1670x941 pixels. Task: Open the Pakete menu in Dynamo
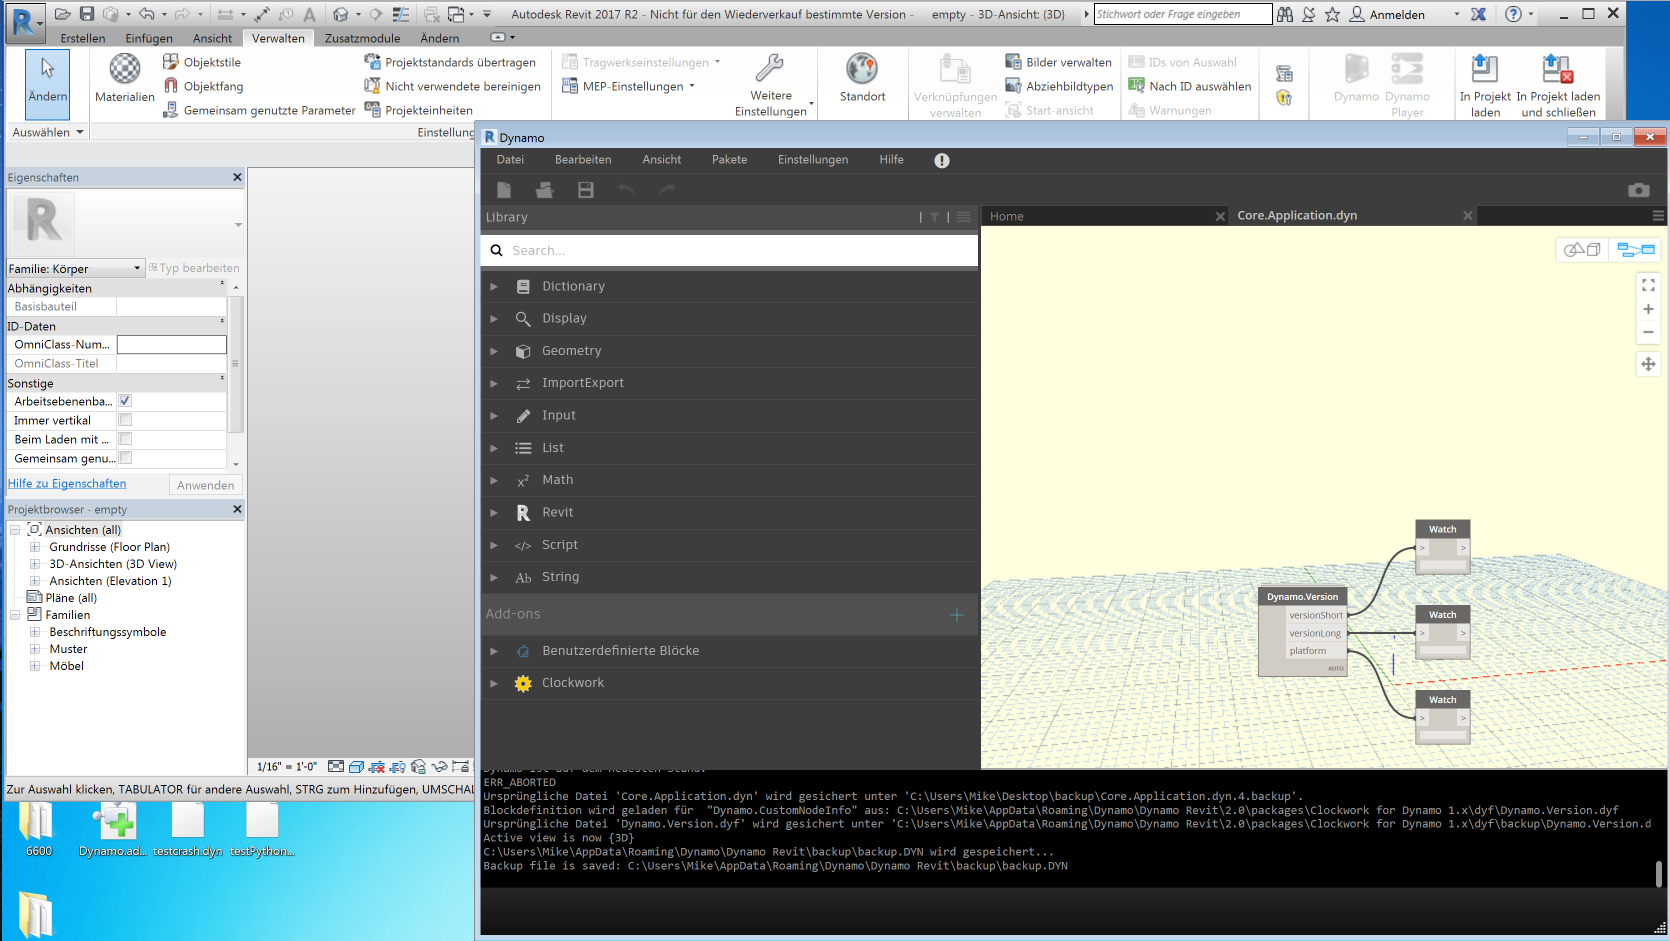(729, 159)
